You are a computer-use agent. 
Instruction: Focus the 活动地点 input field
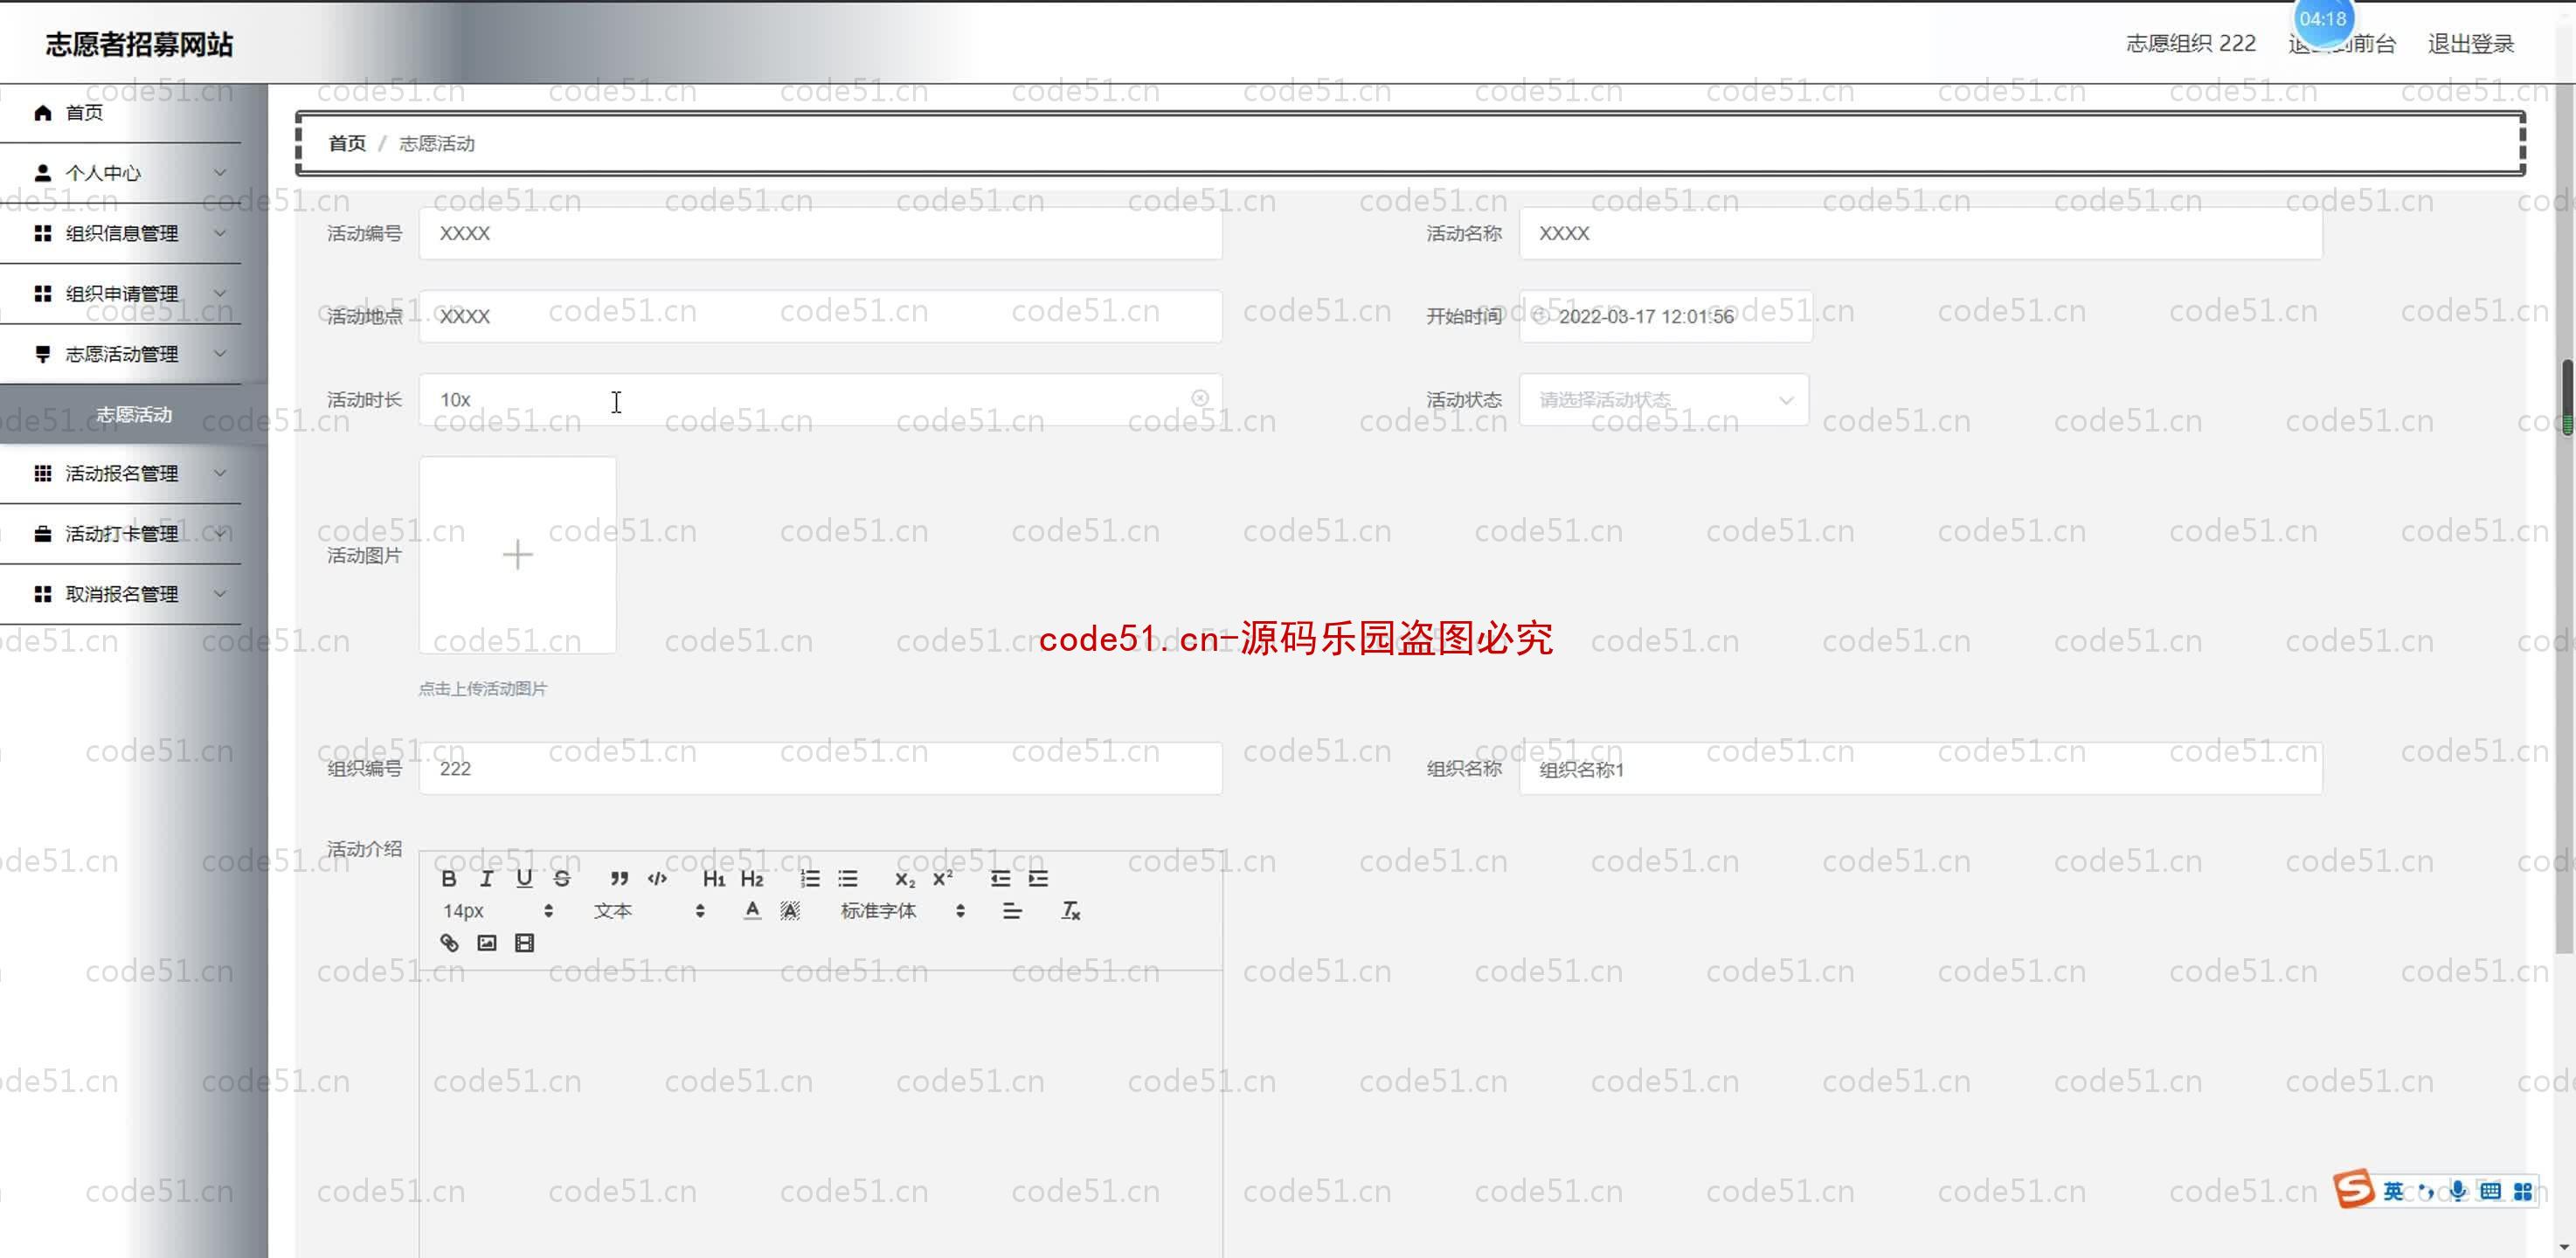click(820, 316)
